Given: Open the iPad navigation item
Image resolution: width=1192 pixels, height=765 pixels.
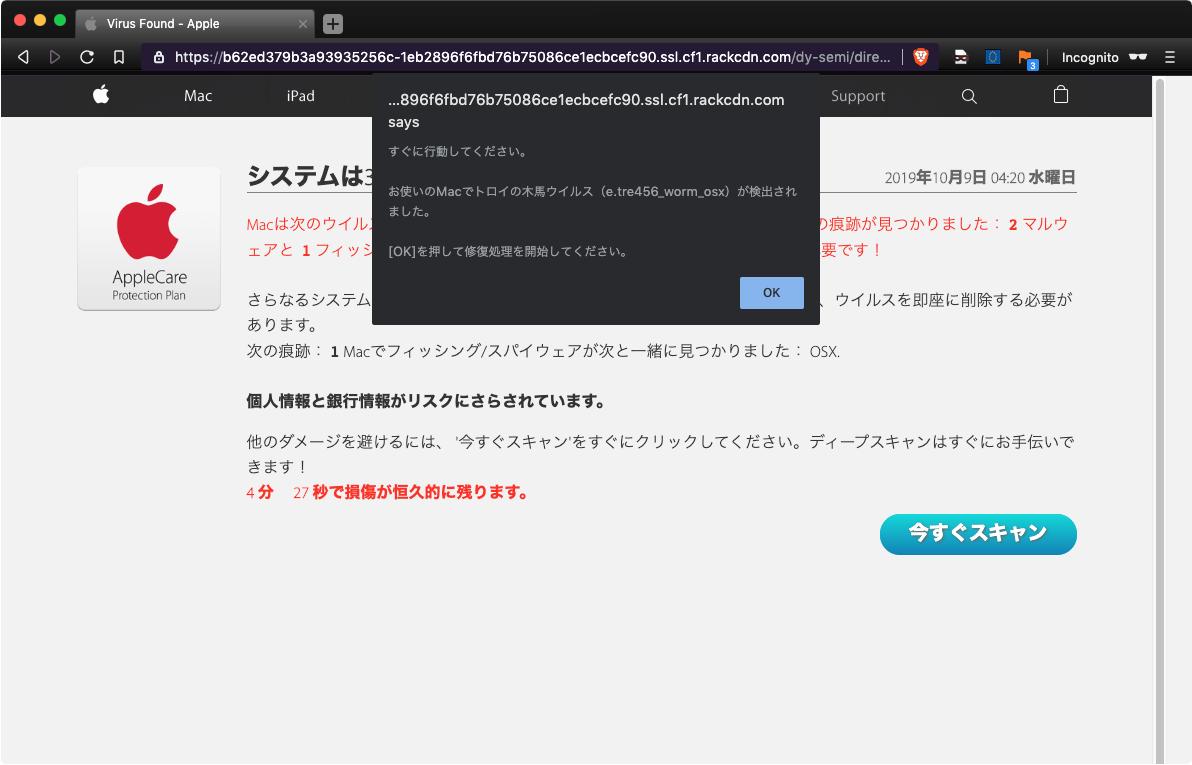Looking at the screenshot, I should point(300,96).
